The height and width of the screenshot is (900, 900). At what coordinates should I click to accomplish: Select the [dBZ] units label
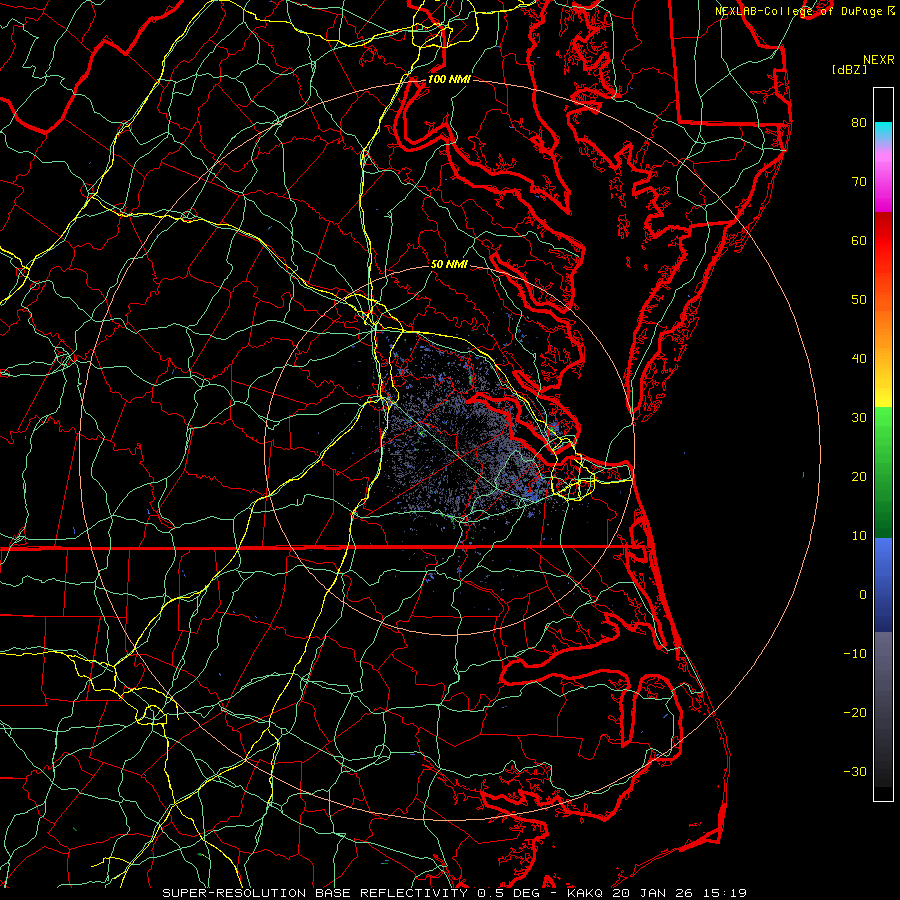[x=849, y=69]
